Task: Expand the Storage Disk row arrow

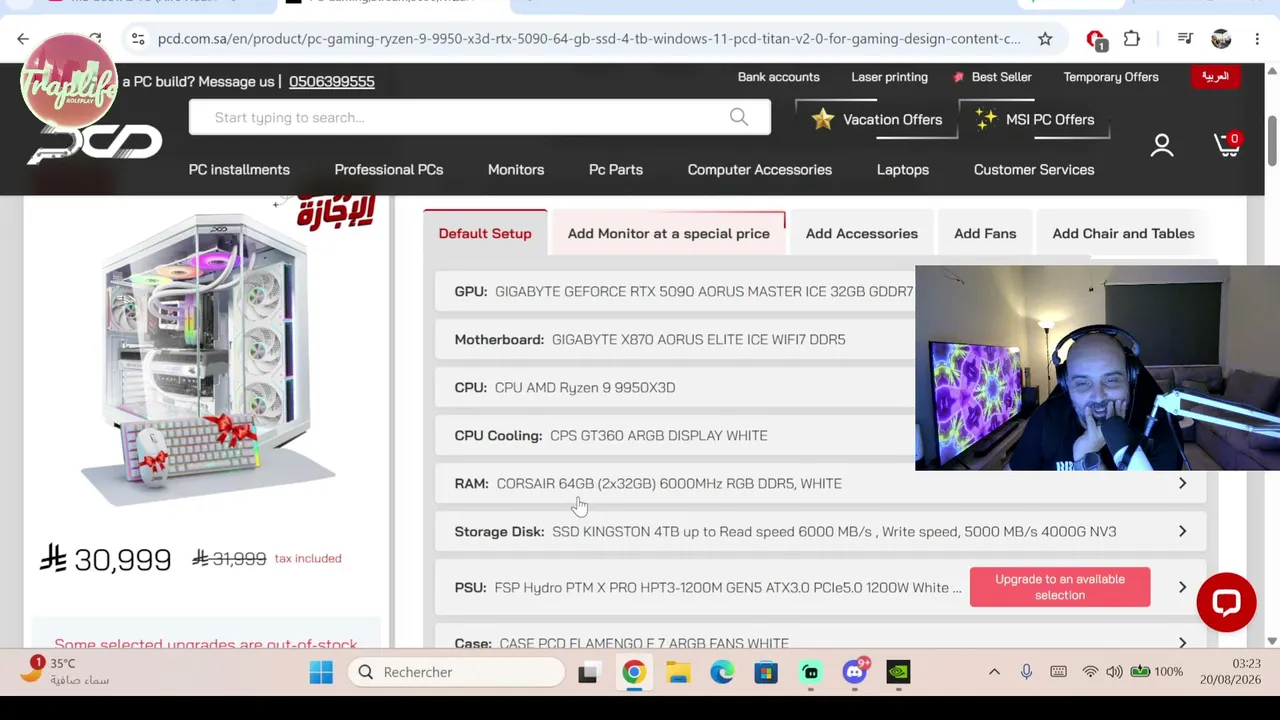Action: (x=1182, y=531)
